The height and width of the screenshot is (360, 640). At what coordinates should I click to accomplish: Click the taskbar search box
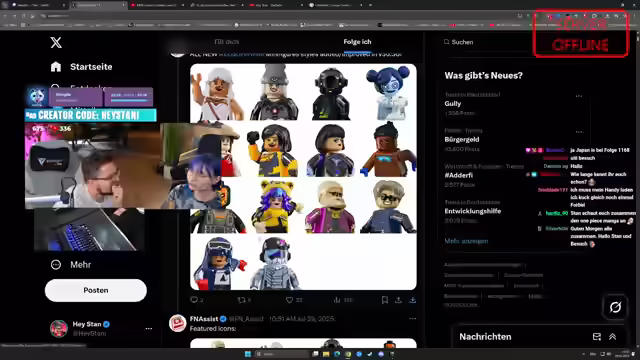pyautogui.click(x=282, y=354)
